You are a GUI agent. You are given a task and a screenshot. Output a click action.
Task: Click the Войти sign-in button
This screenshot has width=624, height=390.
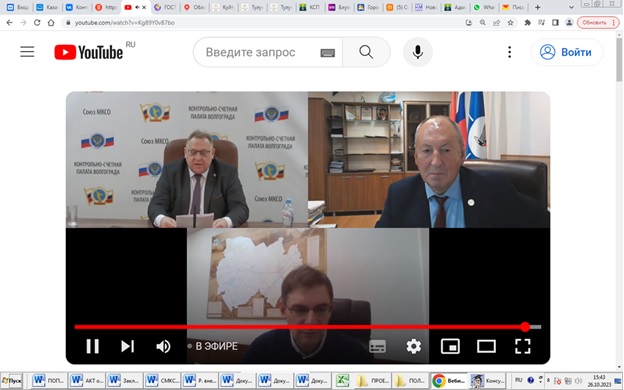click(567, 52)
